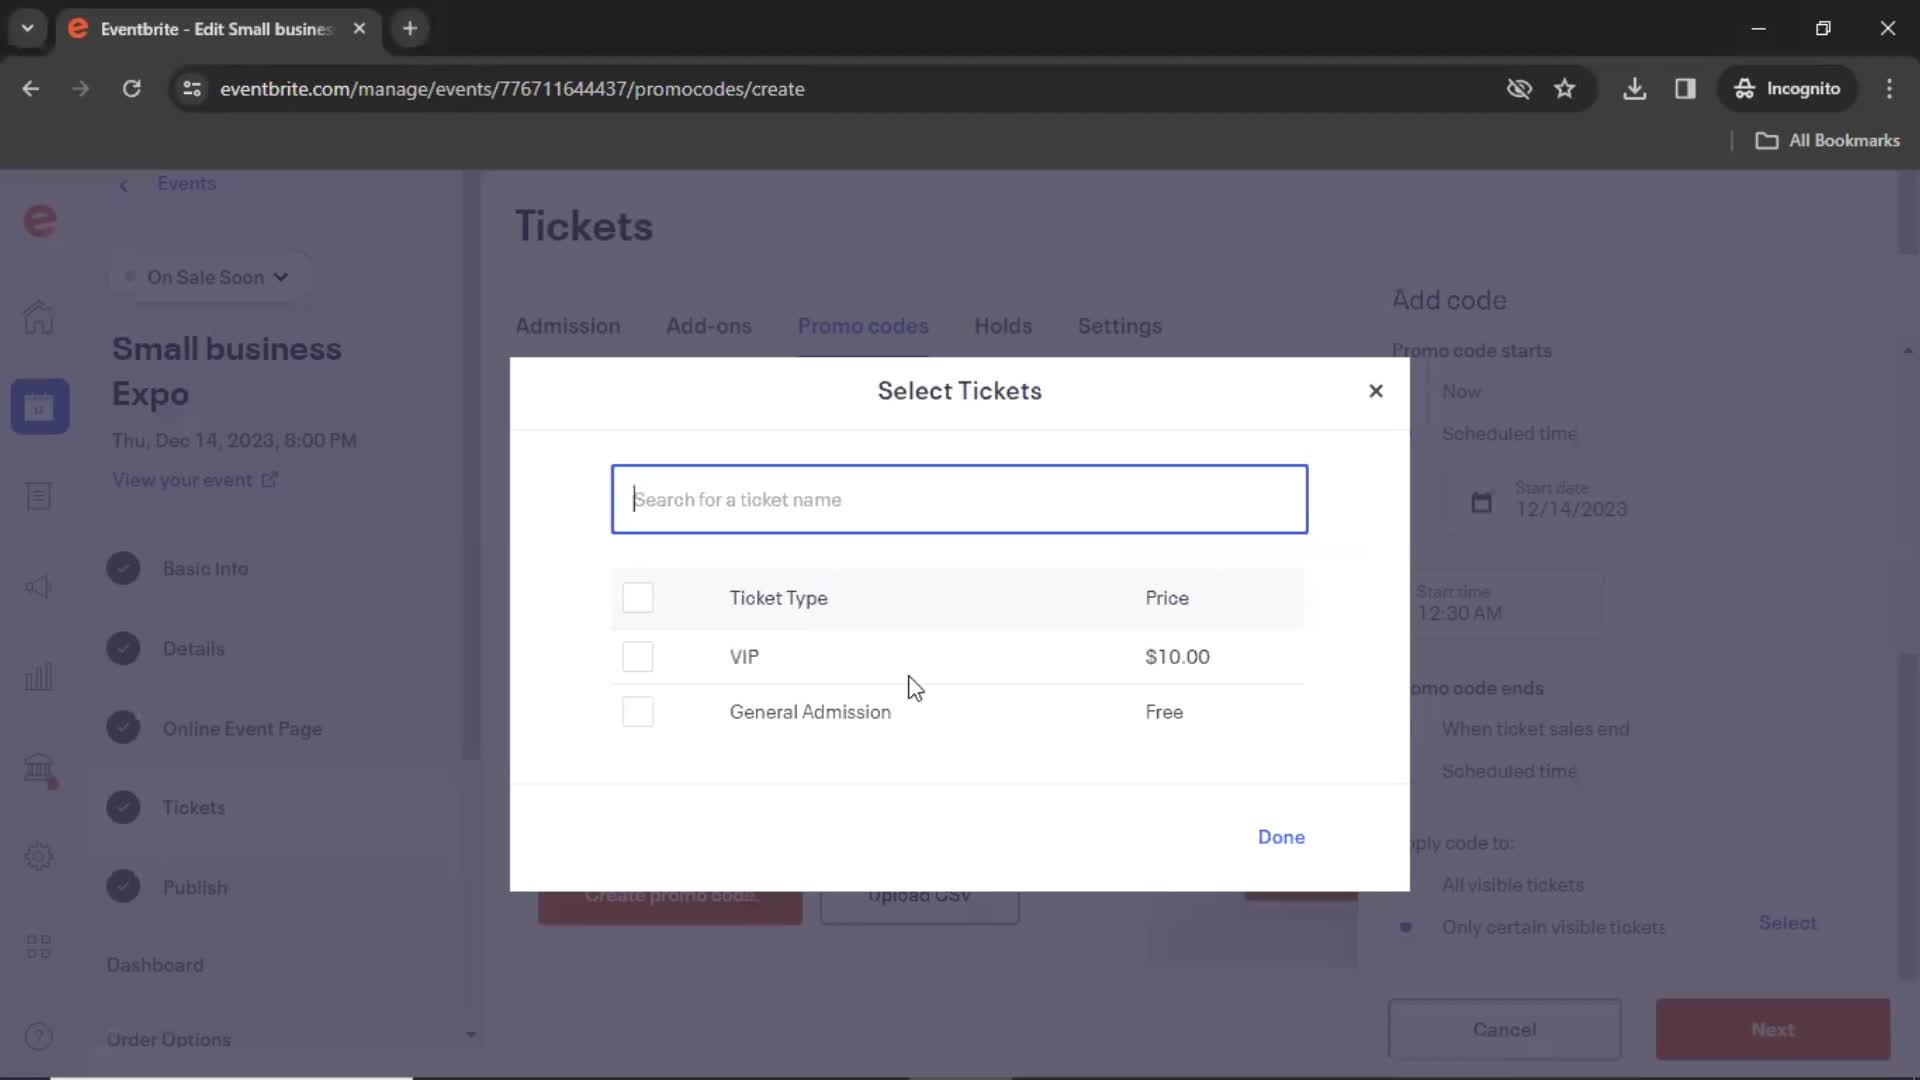Open the Add-ons tab

(x=709, y=326)
